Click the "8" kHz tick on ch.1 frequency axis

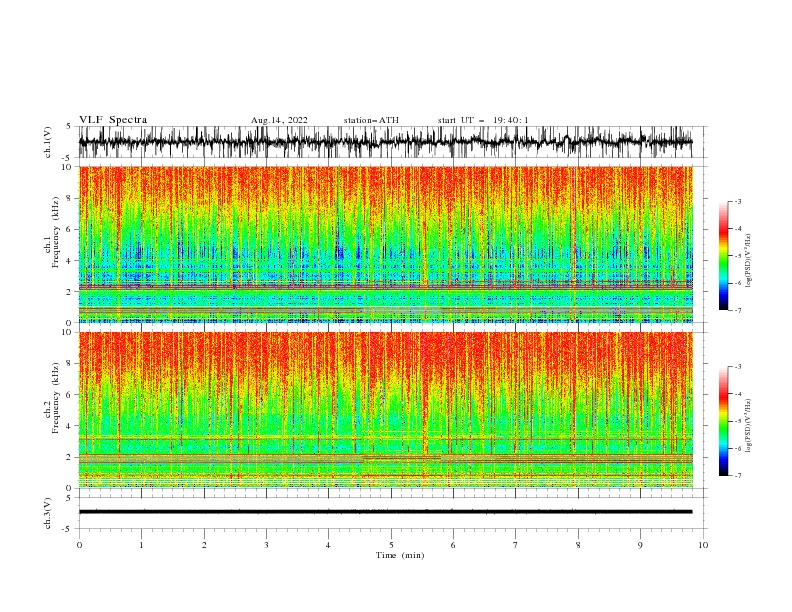pyautogui.click(x=70, y=198)
